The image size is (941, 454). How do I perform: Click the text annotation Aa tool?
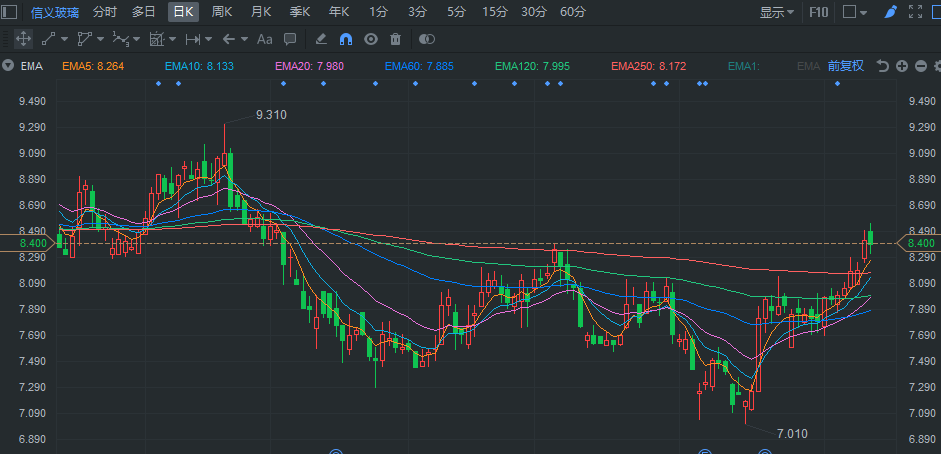(x=265, y=39)
